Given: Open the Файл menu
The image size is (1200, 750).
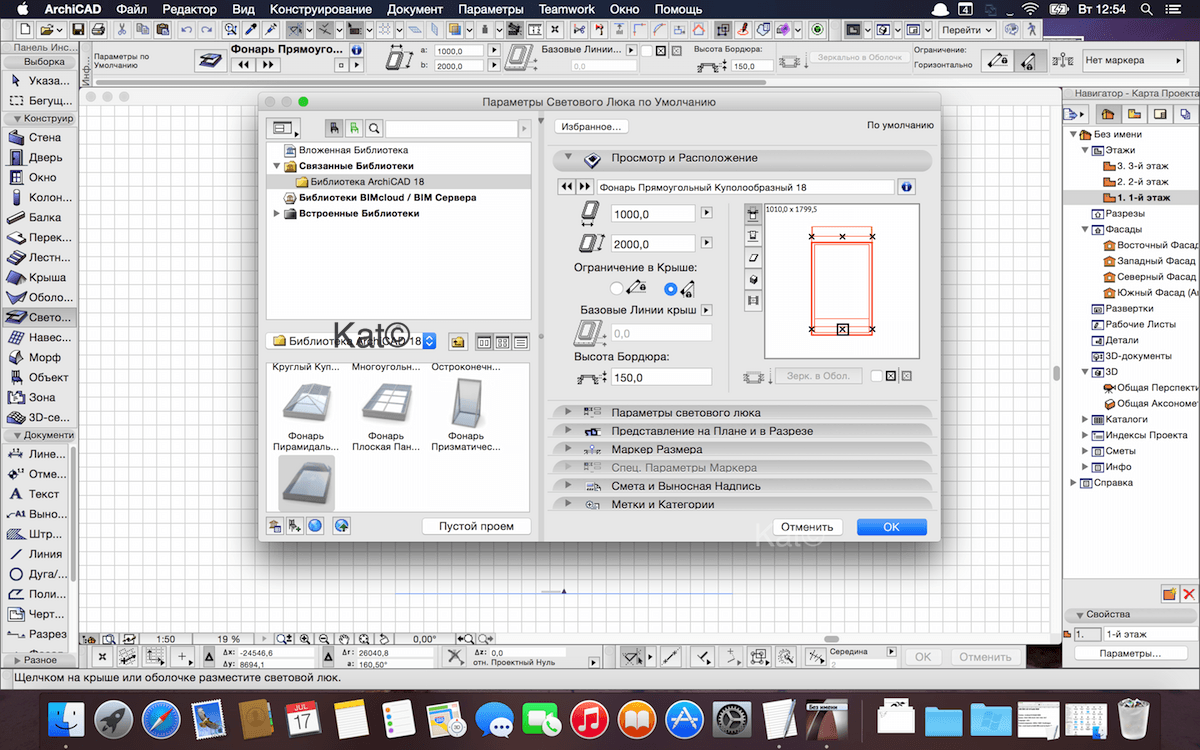Looking at the screenshot, I should (x=133, y=9).
